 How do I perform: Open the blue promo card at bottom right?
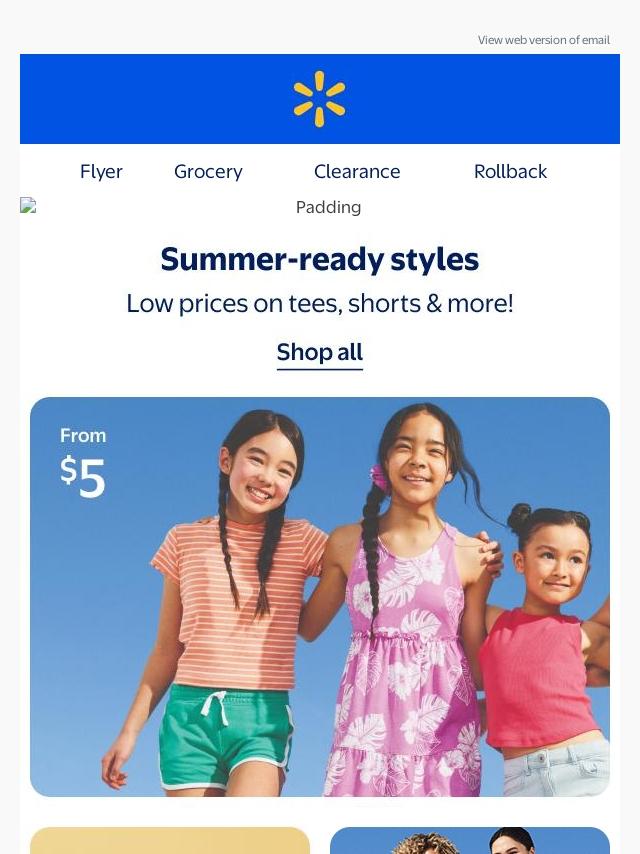pyautogui.click(x=470, y=840)
